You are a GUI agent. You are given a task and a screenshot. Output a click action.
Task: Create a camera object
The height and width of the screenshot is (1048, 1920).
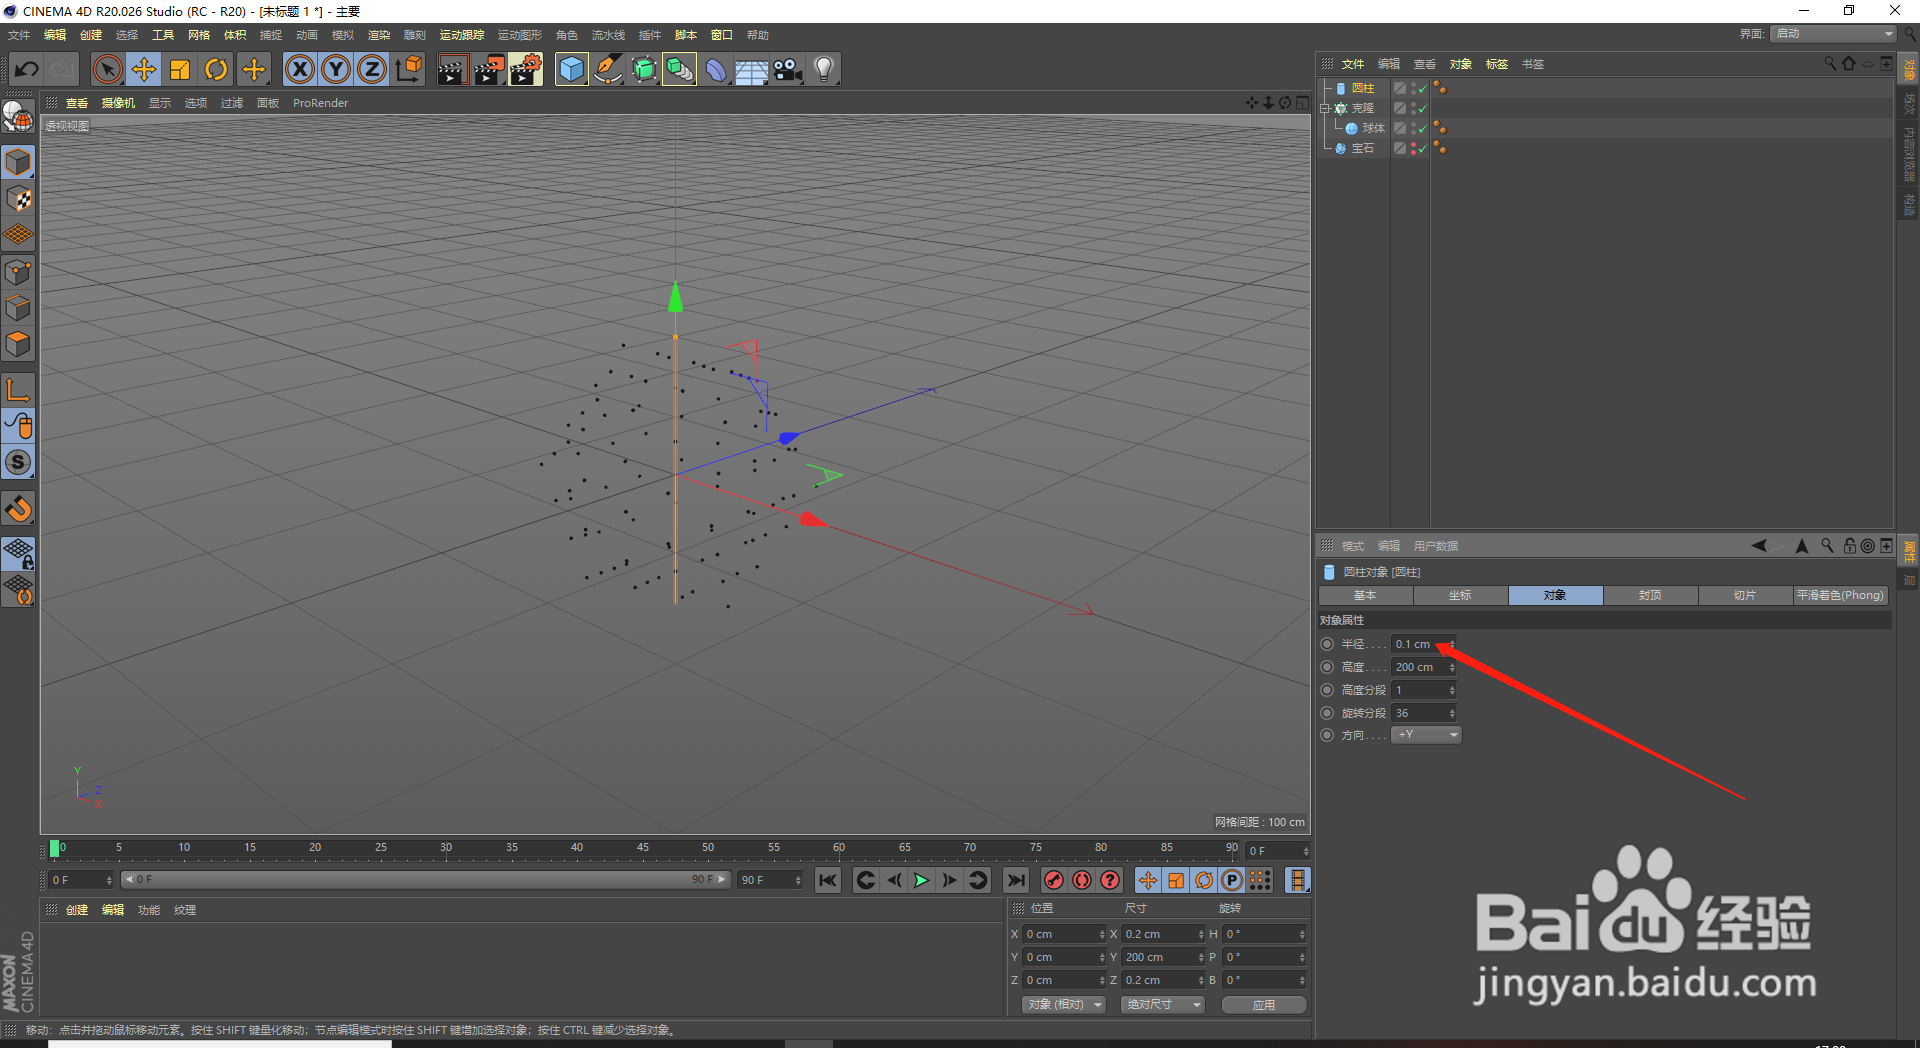pyautogui.click(x=786, y=70)
